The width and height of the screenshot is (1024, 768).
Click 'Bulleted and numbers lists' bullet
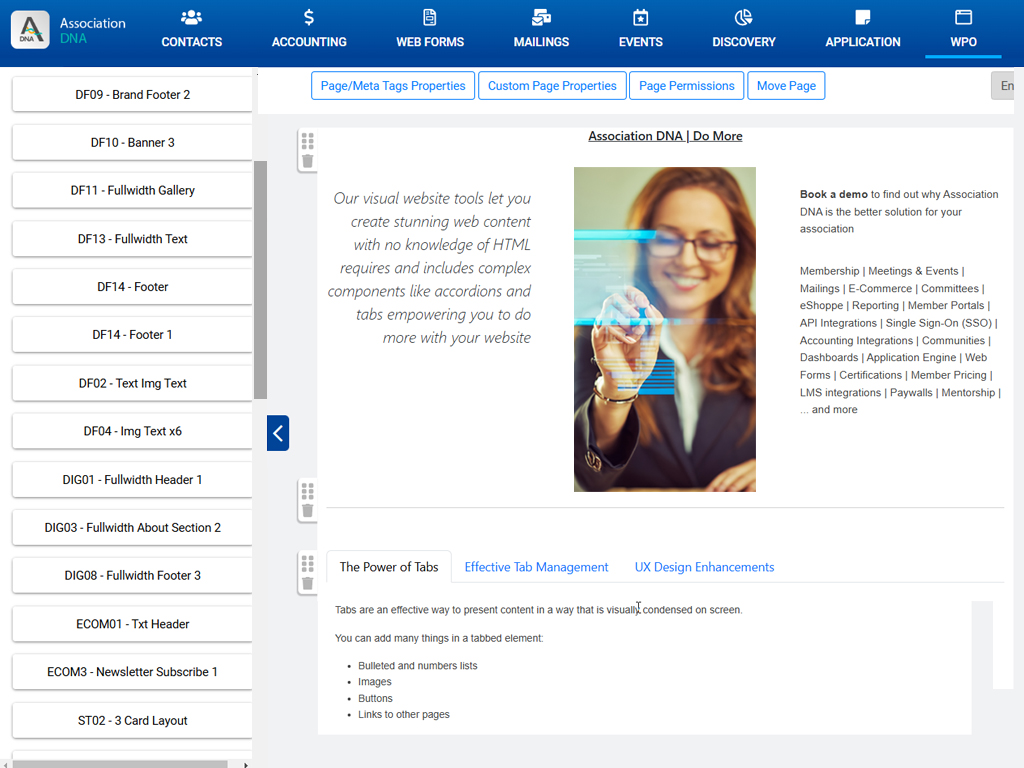coord(417,665)
